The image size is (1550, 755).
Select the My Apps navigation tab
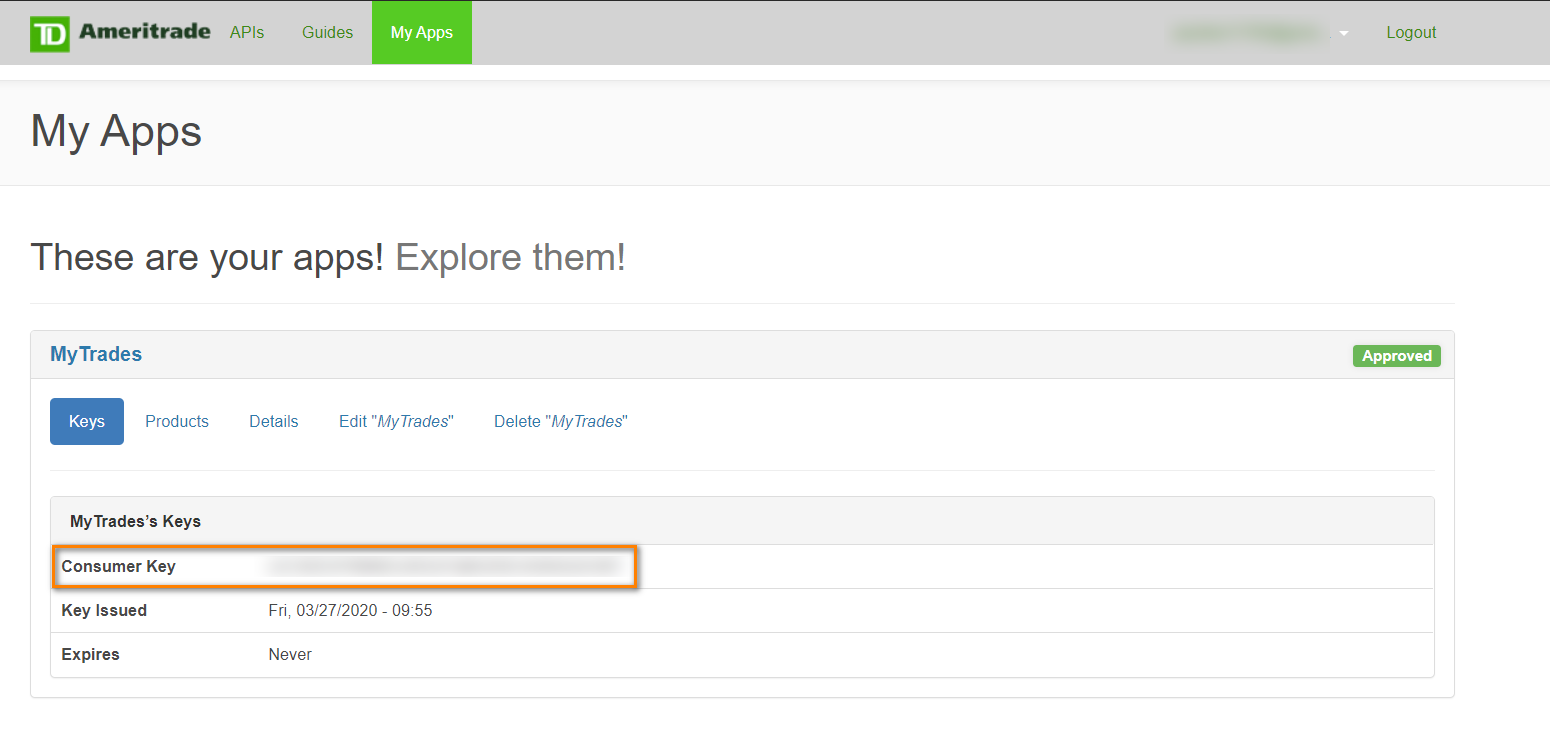pos(422,33)
